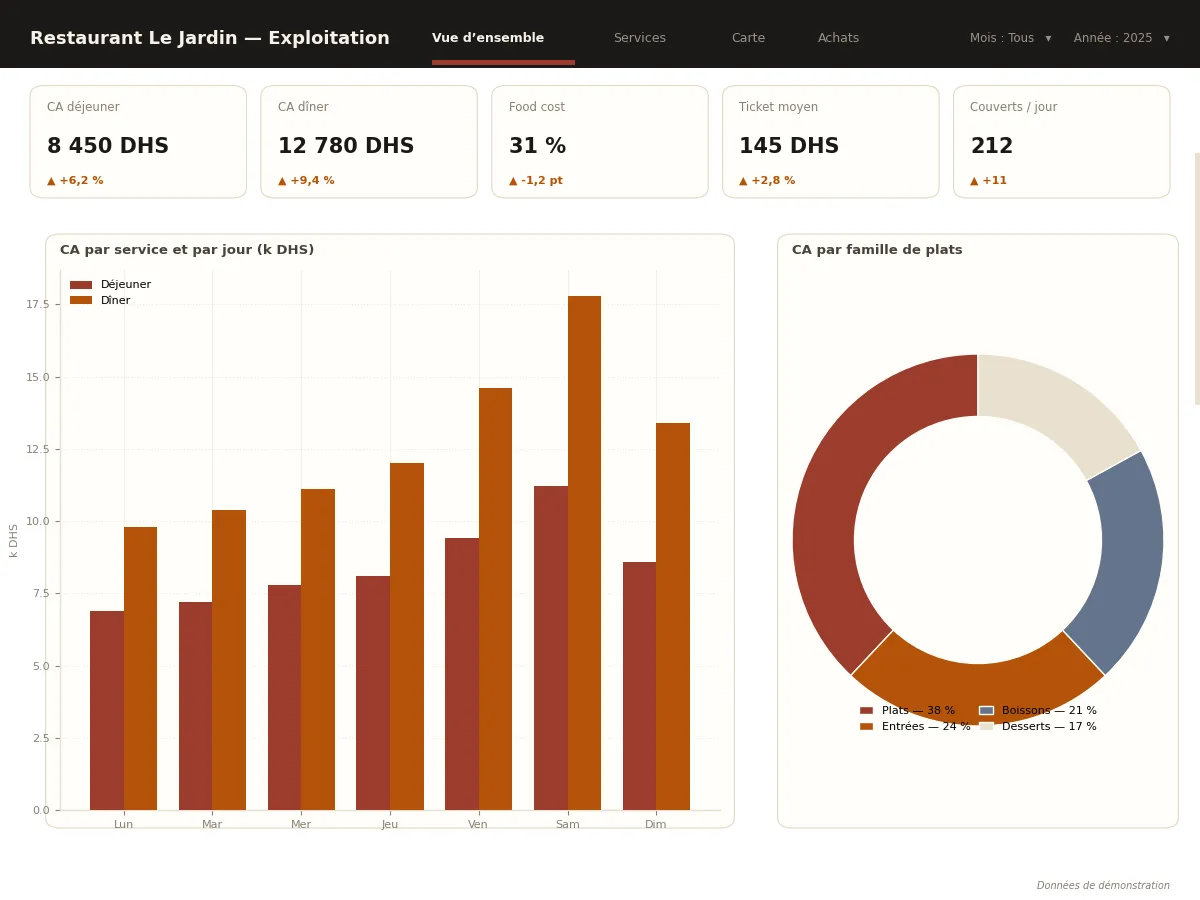Screen dimensions: 1200x900
Task: Click the CA par service et par jour title
Action: [187, 250]
